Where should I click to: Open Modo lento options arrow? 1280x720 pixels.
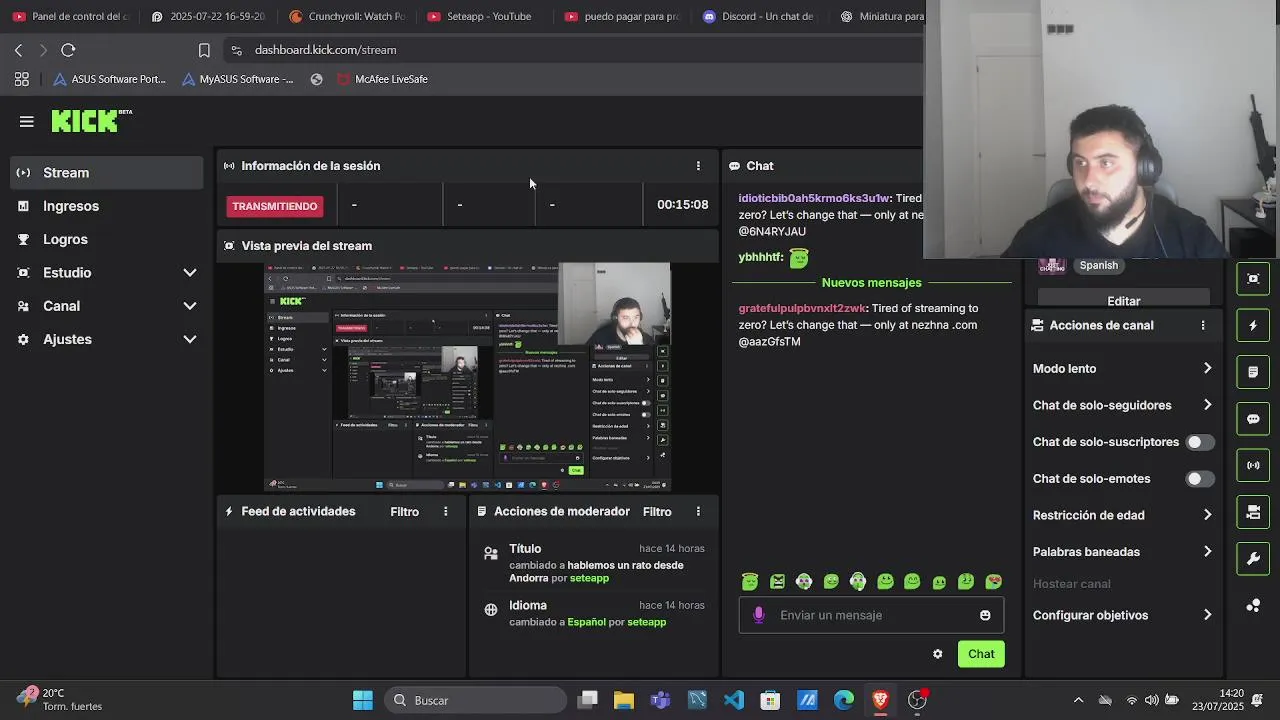[x=1207, y=368]
